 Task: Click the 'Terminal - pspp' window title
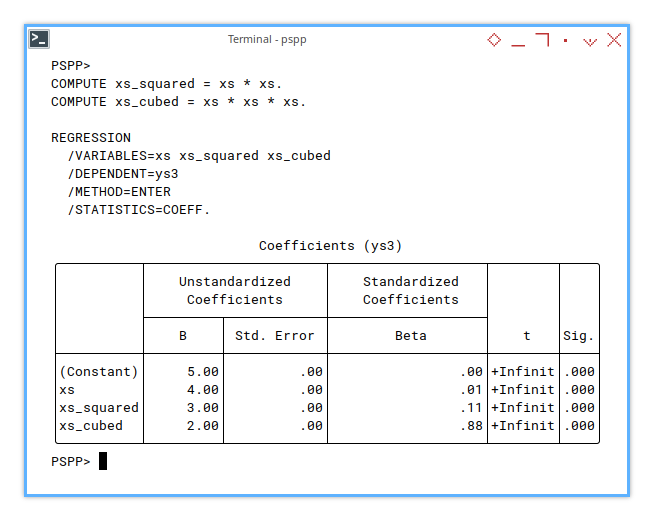click(x=267, y=39)
